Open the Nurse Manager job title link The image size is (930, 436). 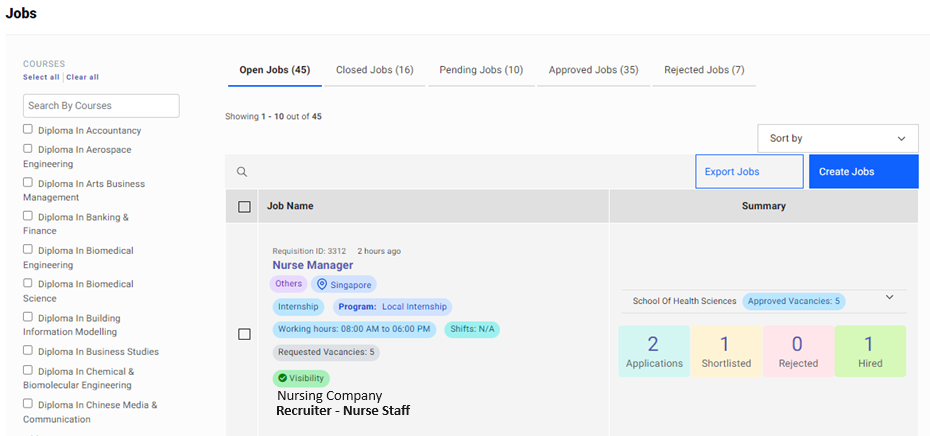(313, 265)
